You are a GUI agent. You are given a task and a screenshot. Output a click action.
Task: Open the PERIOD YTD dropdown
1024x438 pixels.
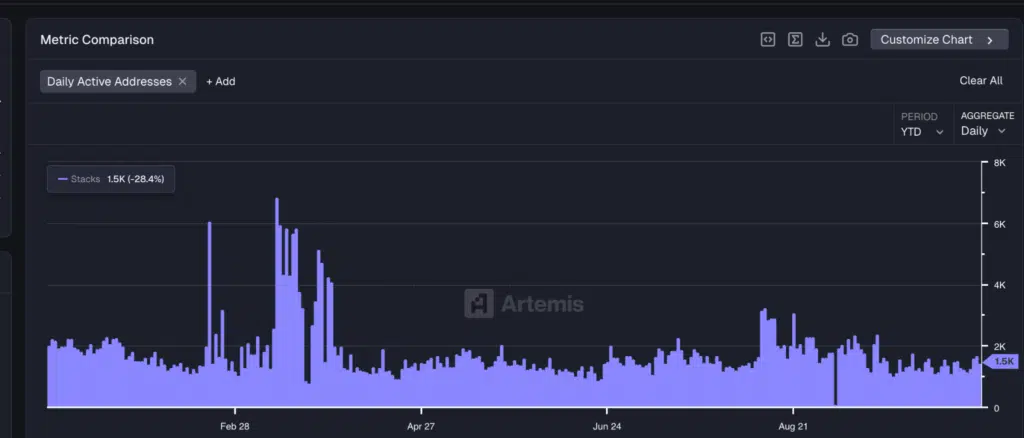tap(922, 131)
